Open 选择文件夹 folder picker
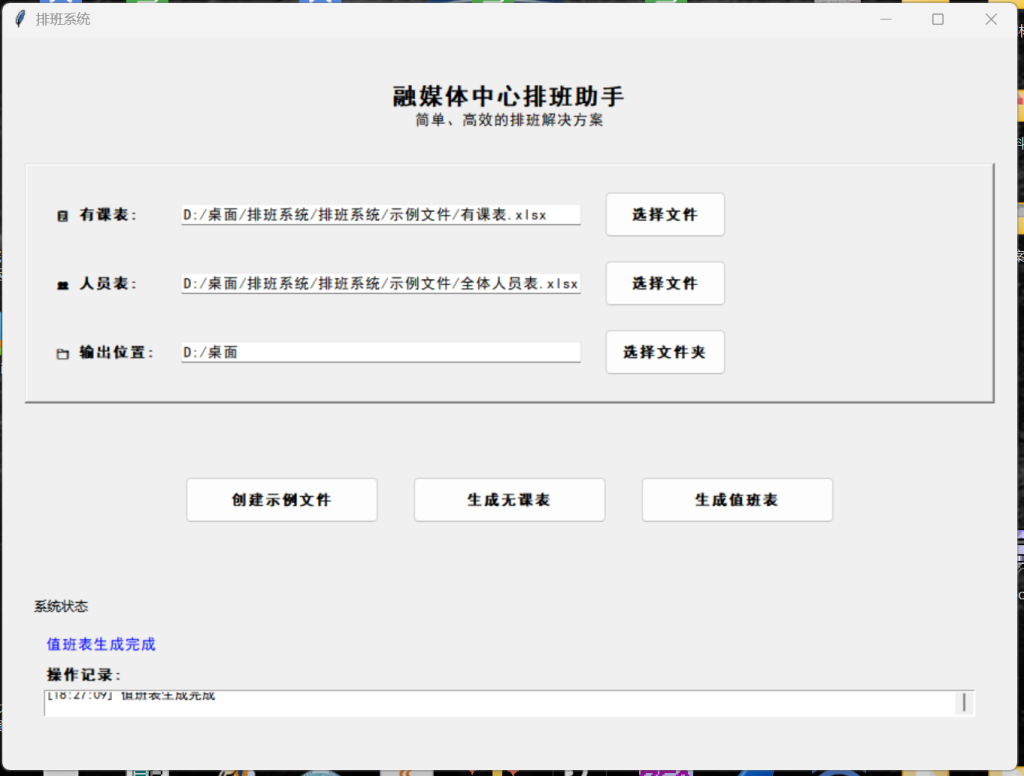The width and height of the screenshot is (1024, 776). pyautogui.click(x=665, y=352)
